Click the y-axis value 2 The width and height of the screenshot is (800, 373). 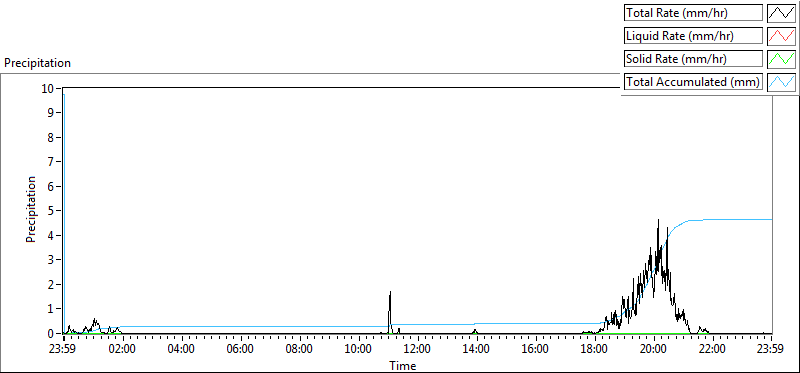(51, 284)
